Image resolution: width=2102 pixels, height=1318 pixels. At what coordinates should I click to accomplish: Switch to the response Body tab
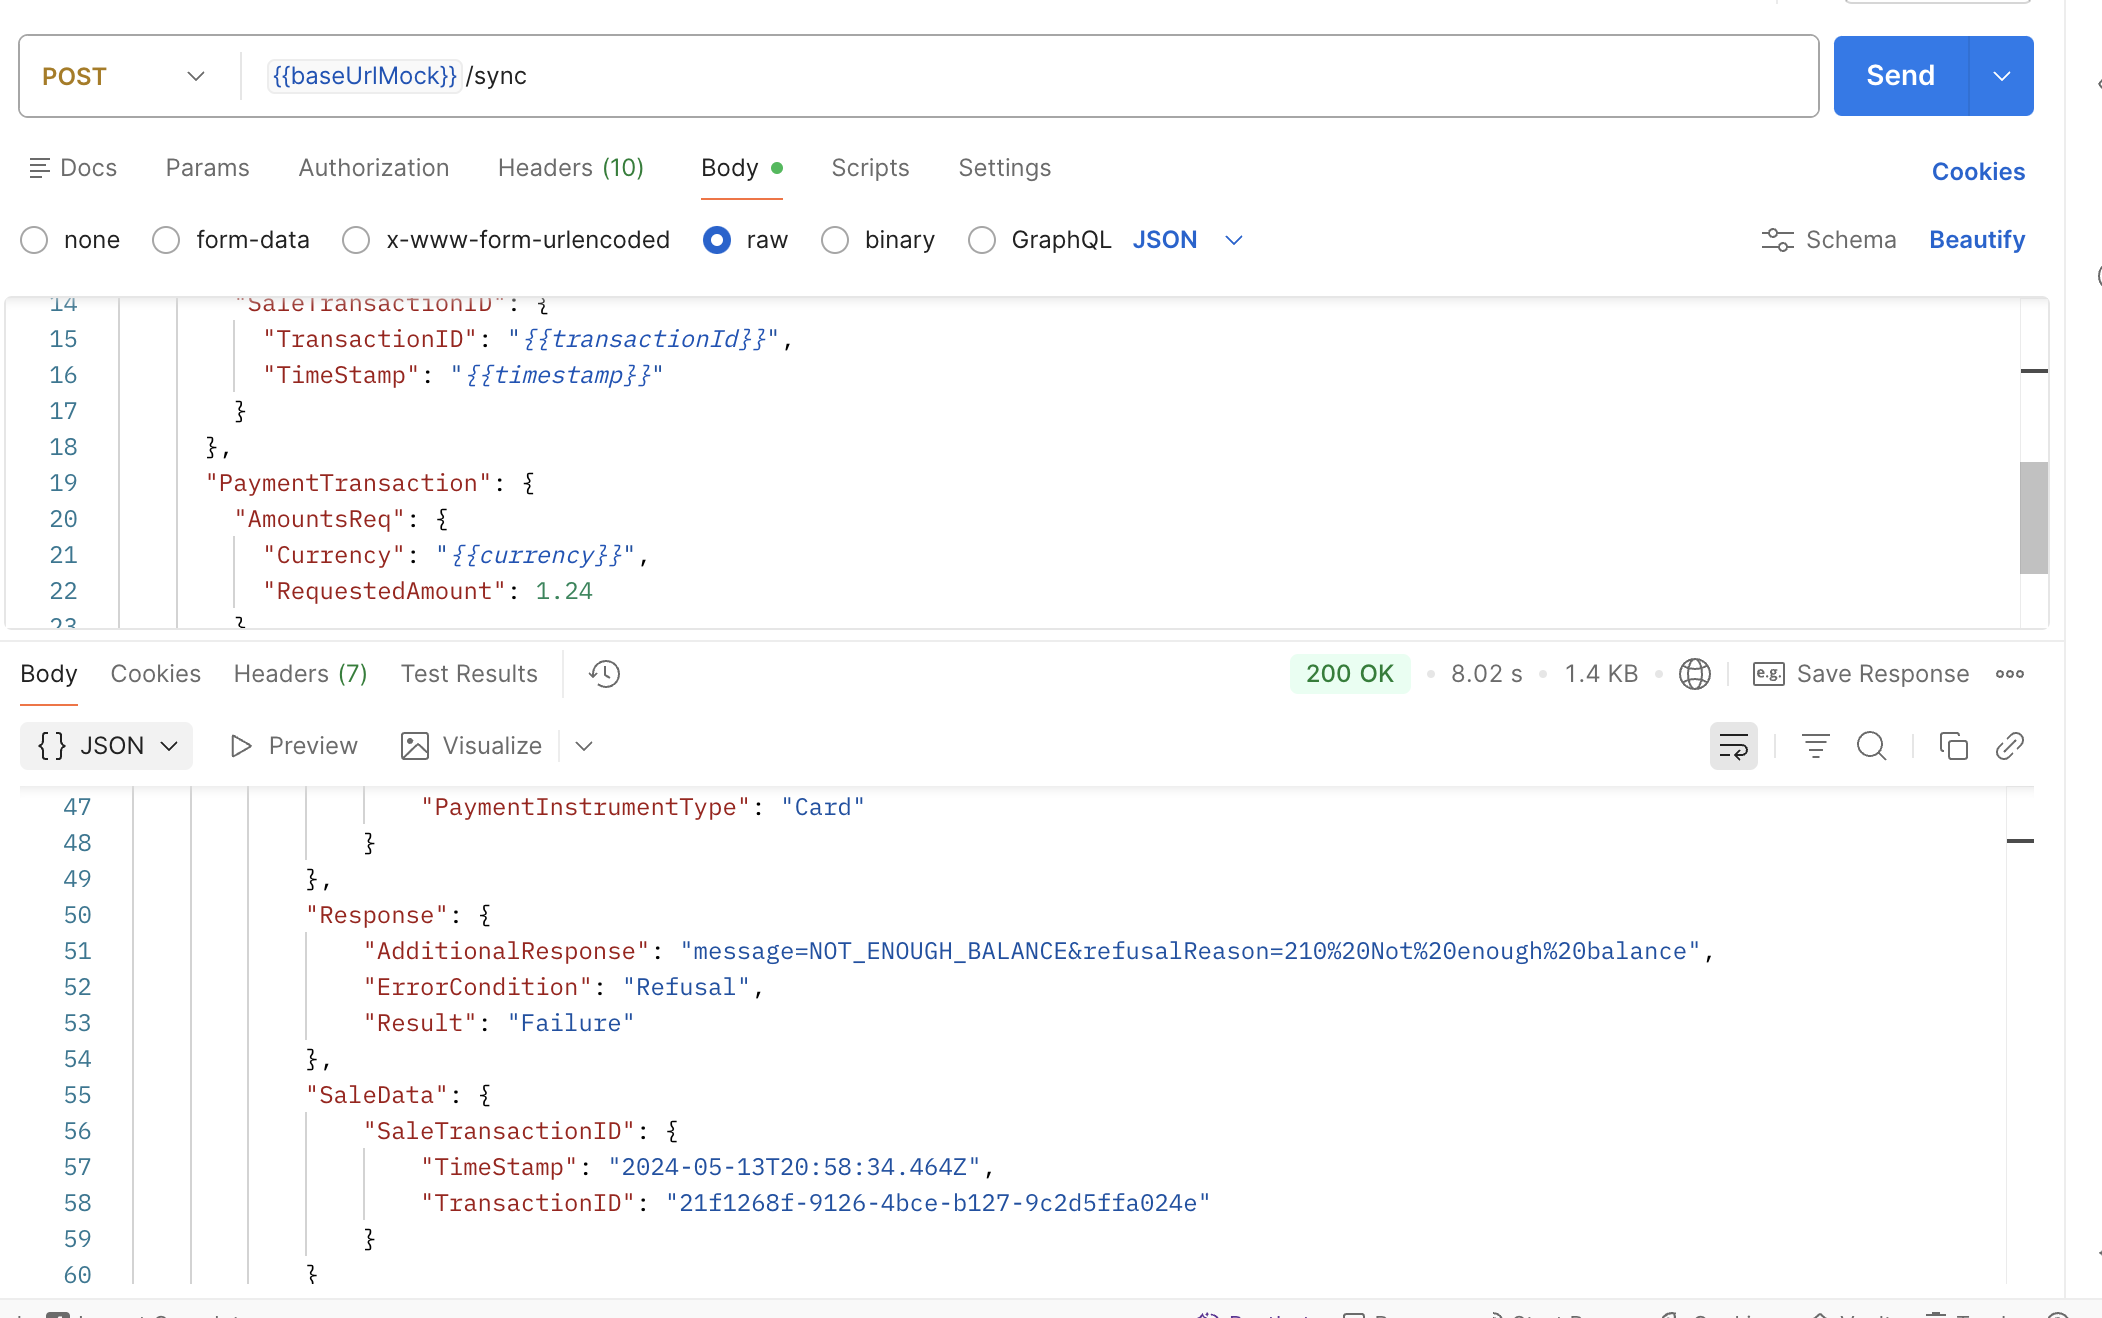49,674
